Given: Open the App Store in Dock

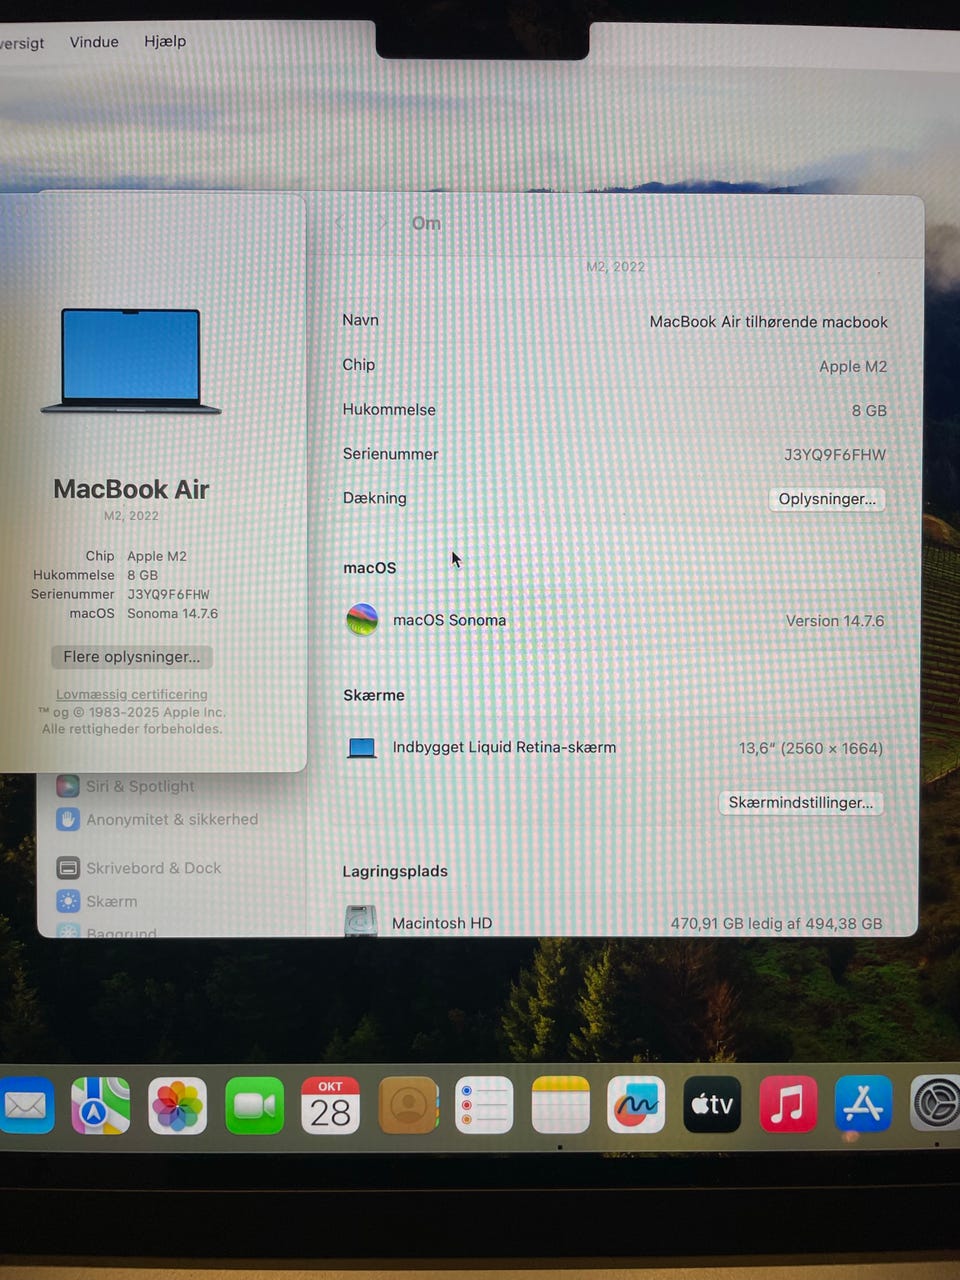Looking at the screenshot, I should [863, 1105].
